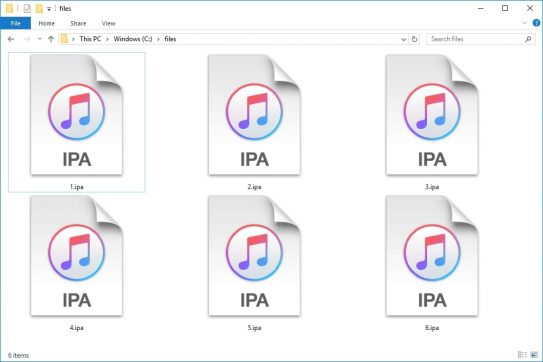
Task: Select the 4.ipa file icon
Action: [x=77, y=256]
